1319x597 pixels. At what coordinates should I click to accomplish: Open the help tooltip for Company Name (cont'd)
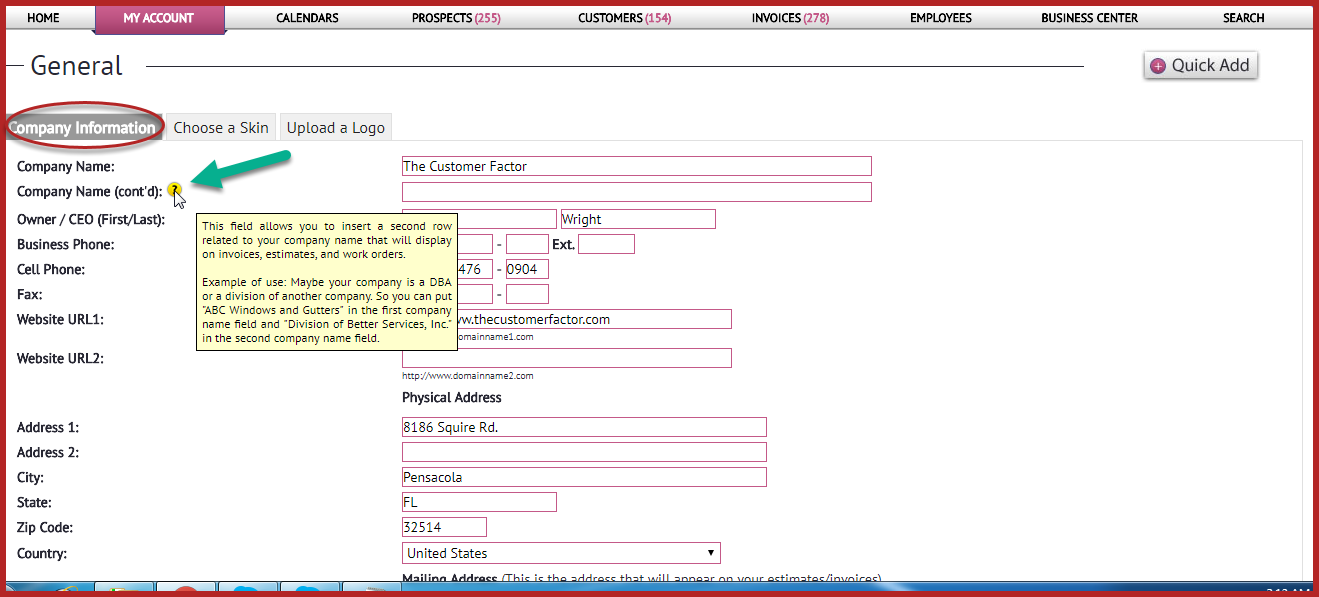176,190
